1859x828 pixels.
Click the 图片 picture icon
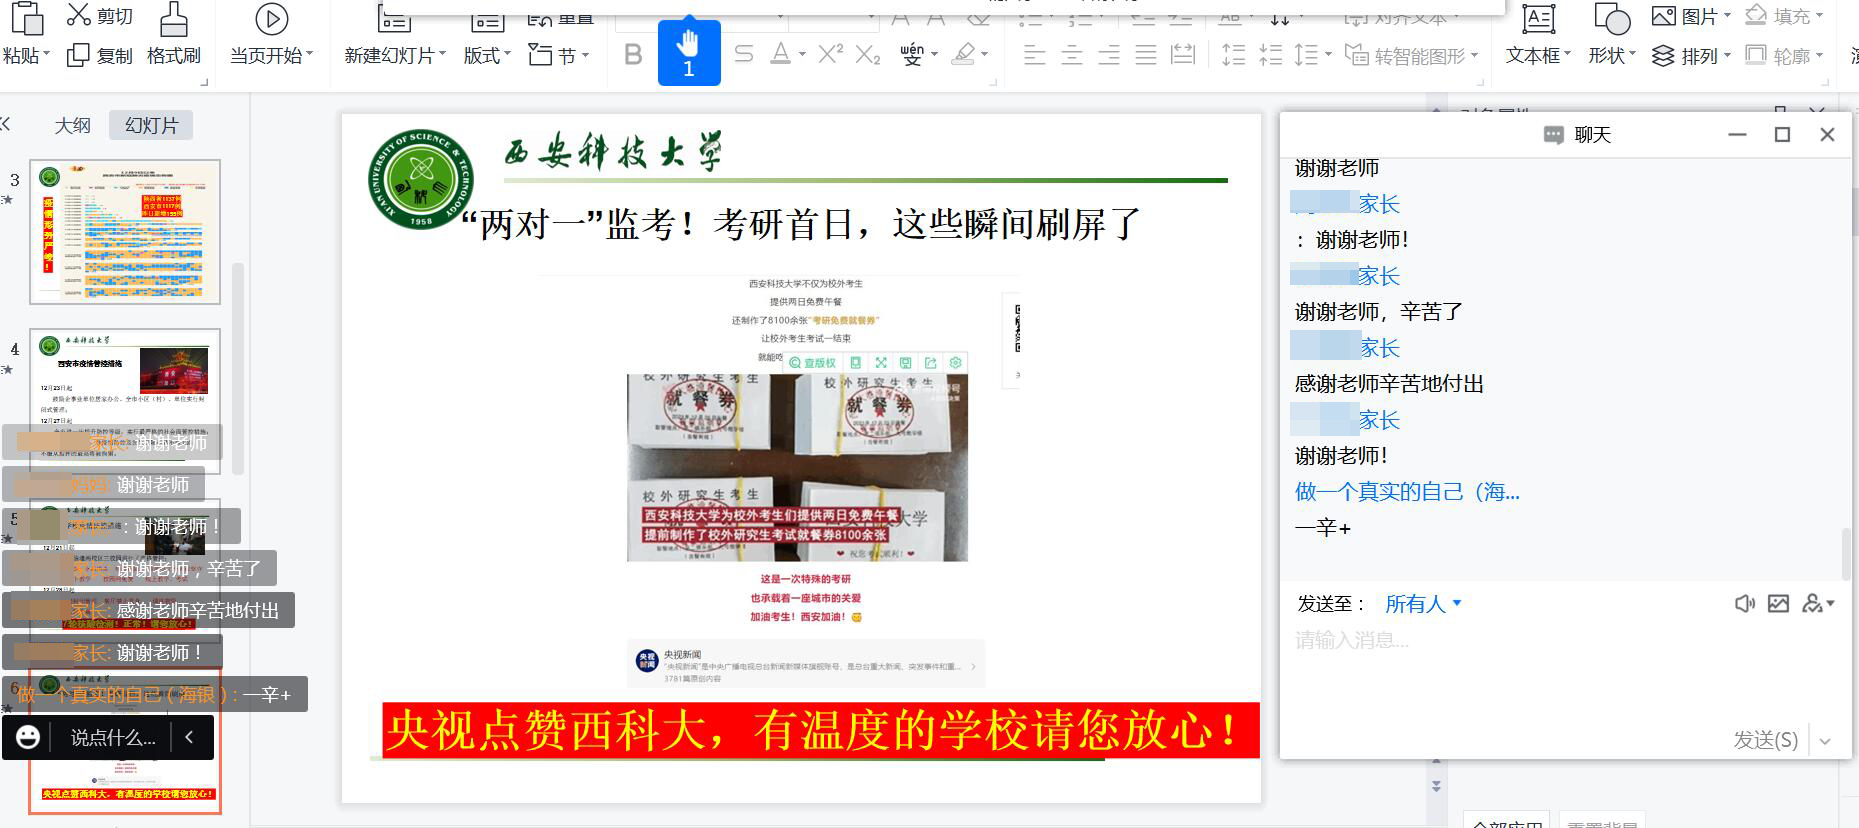pos(1664,16)
